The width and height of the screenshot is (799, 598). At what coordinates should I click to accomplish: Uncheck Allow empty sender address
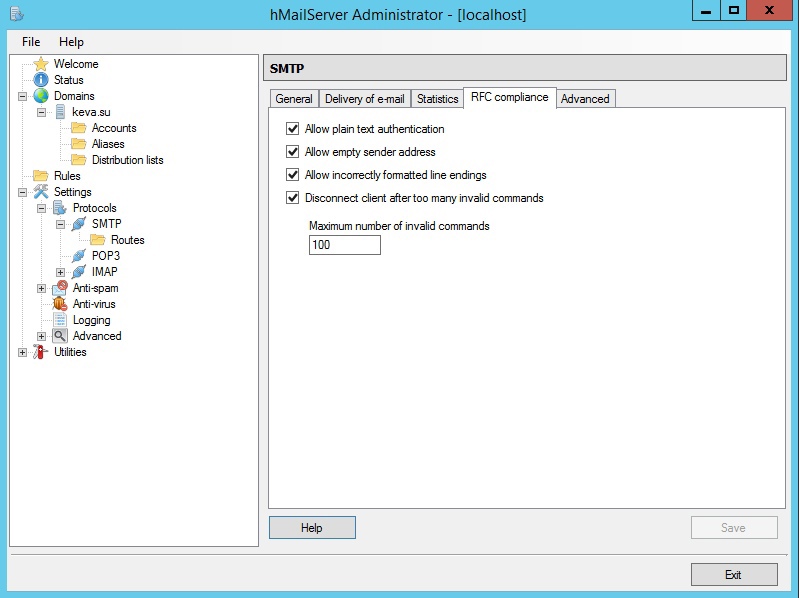point(292,152)
